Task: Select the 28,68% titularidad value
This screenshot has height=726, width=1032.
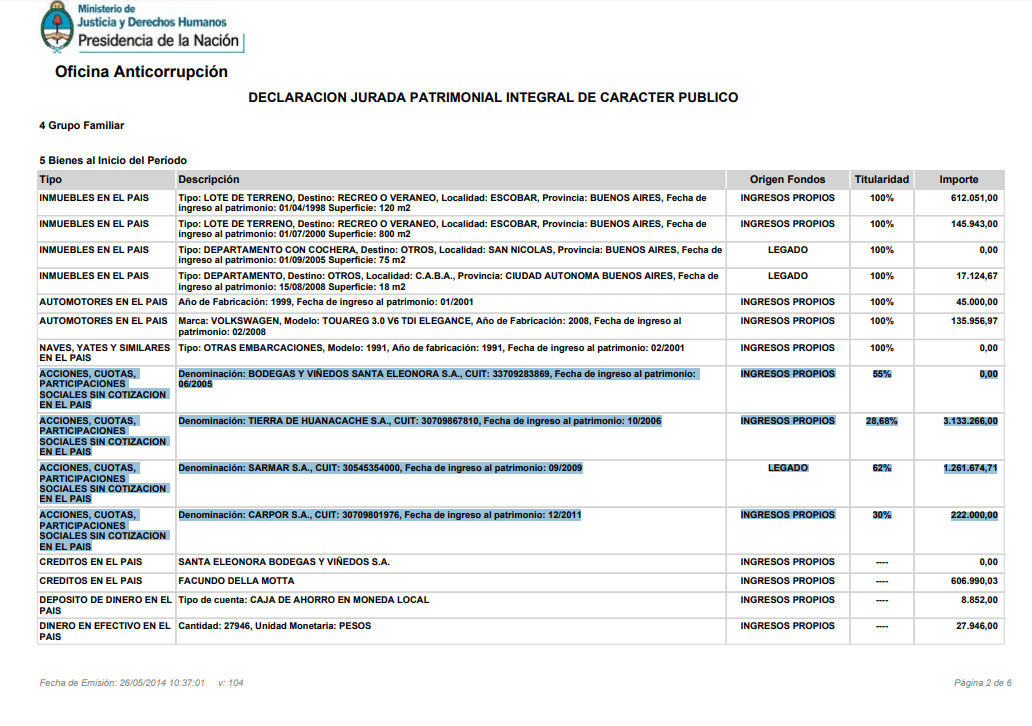Action: point(881,421)
